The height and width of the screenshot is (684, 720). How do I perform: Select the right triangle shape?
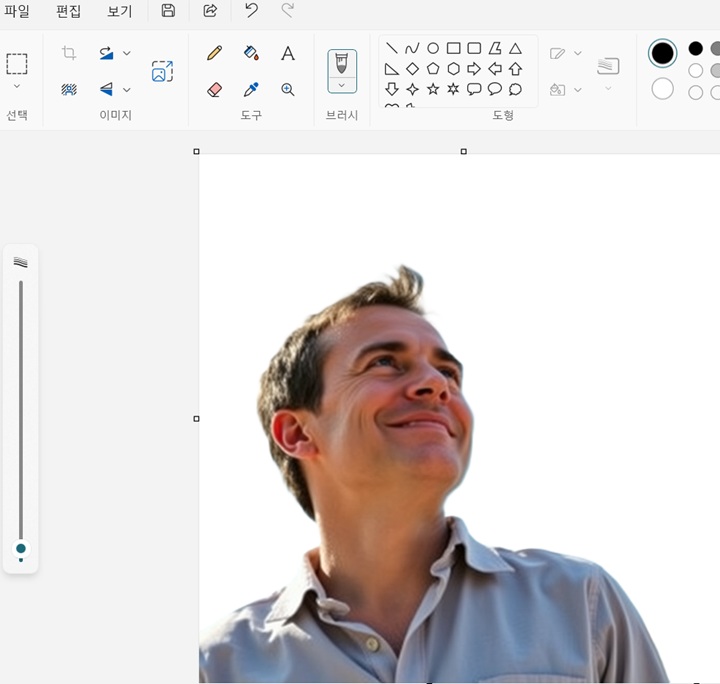392,69
